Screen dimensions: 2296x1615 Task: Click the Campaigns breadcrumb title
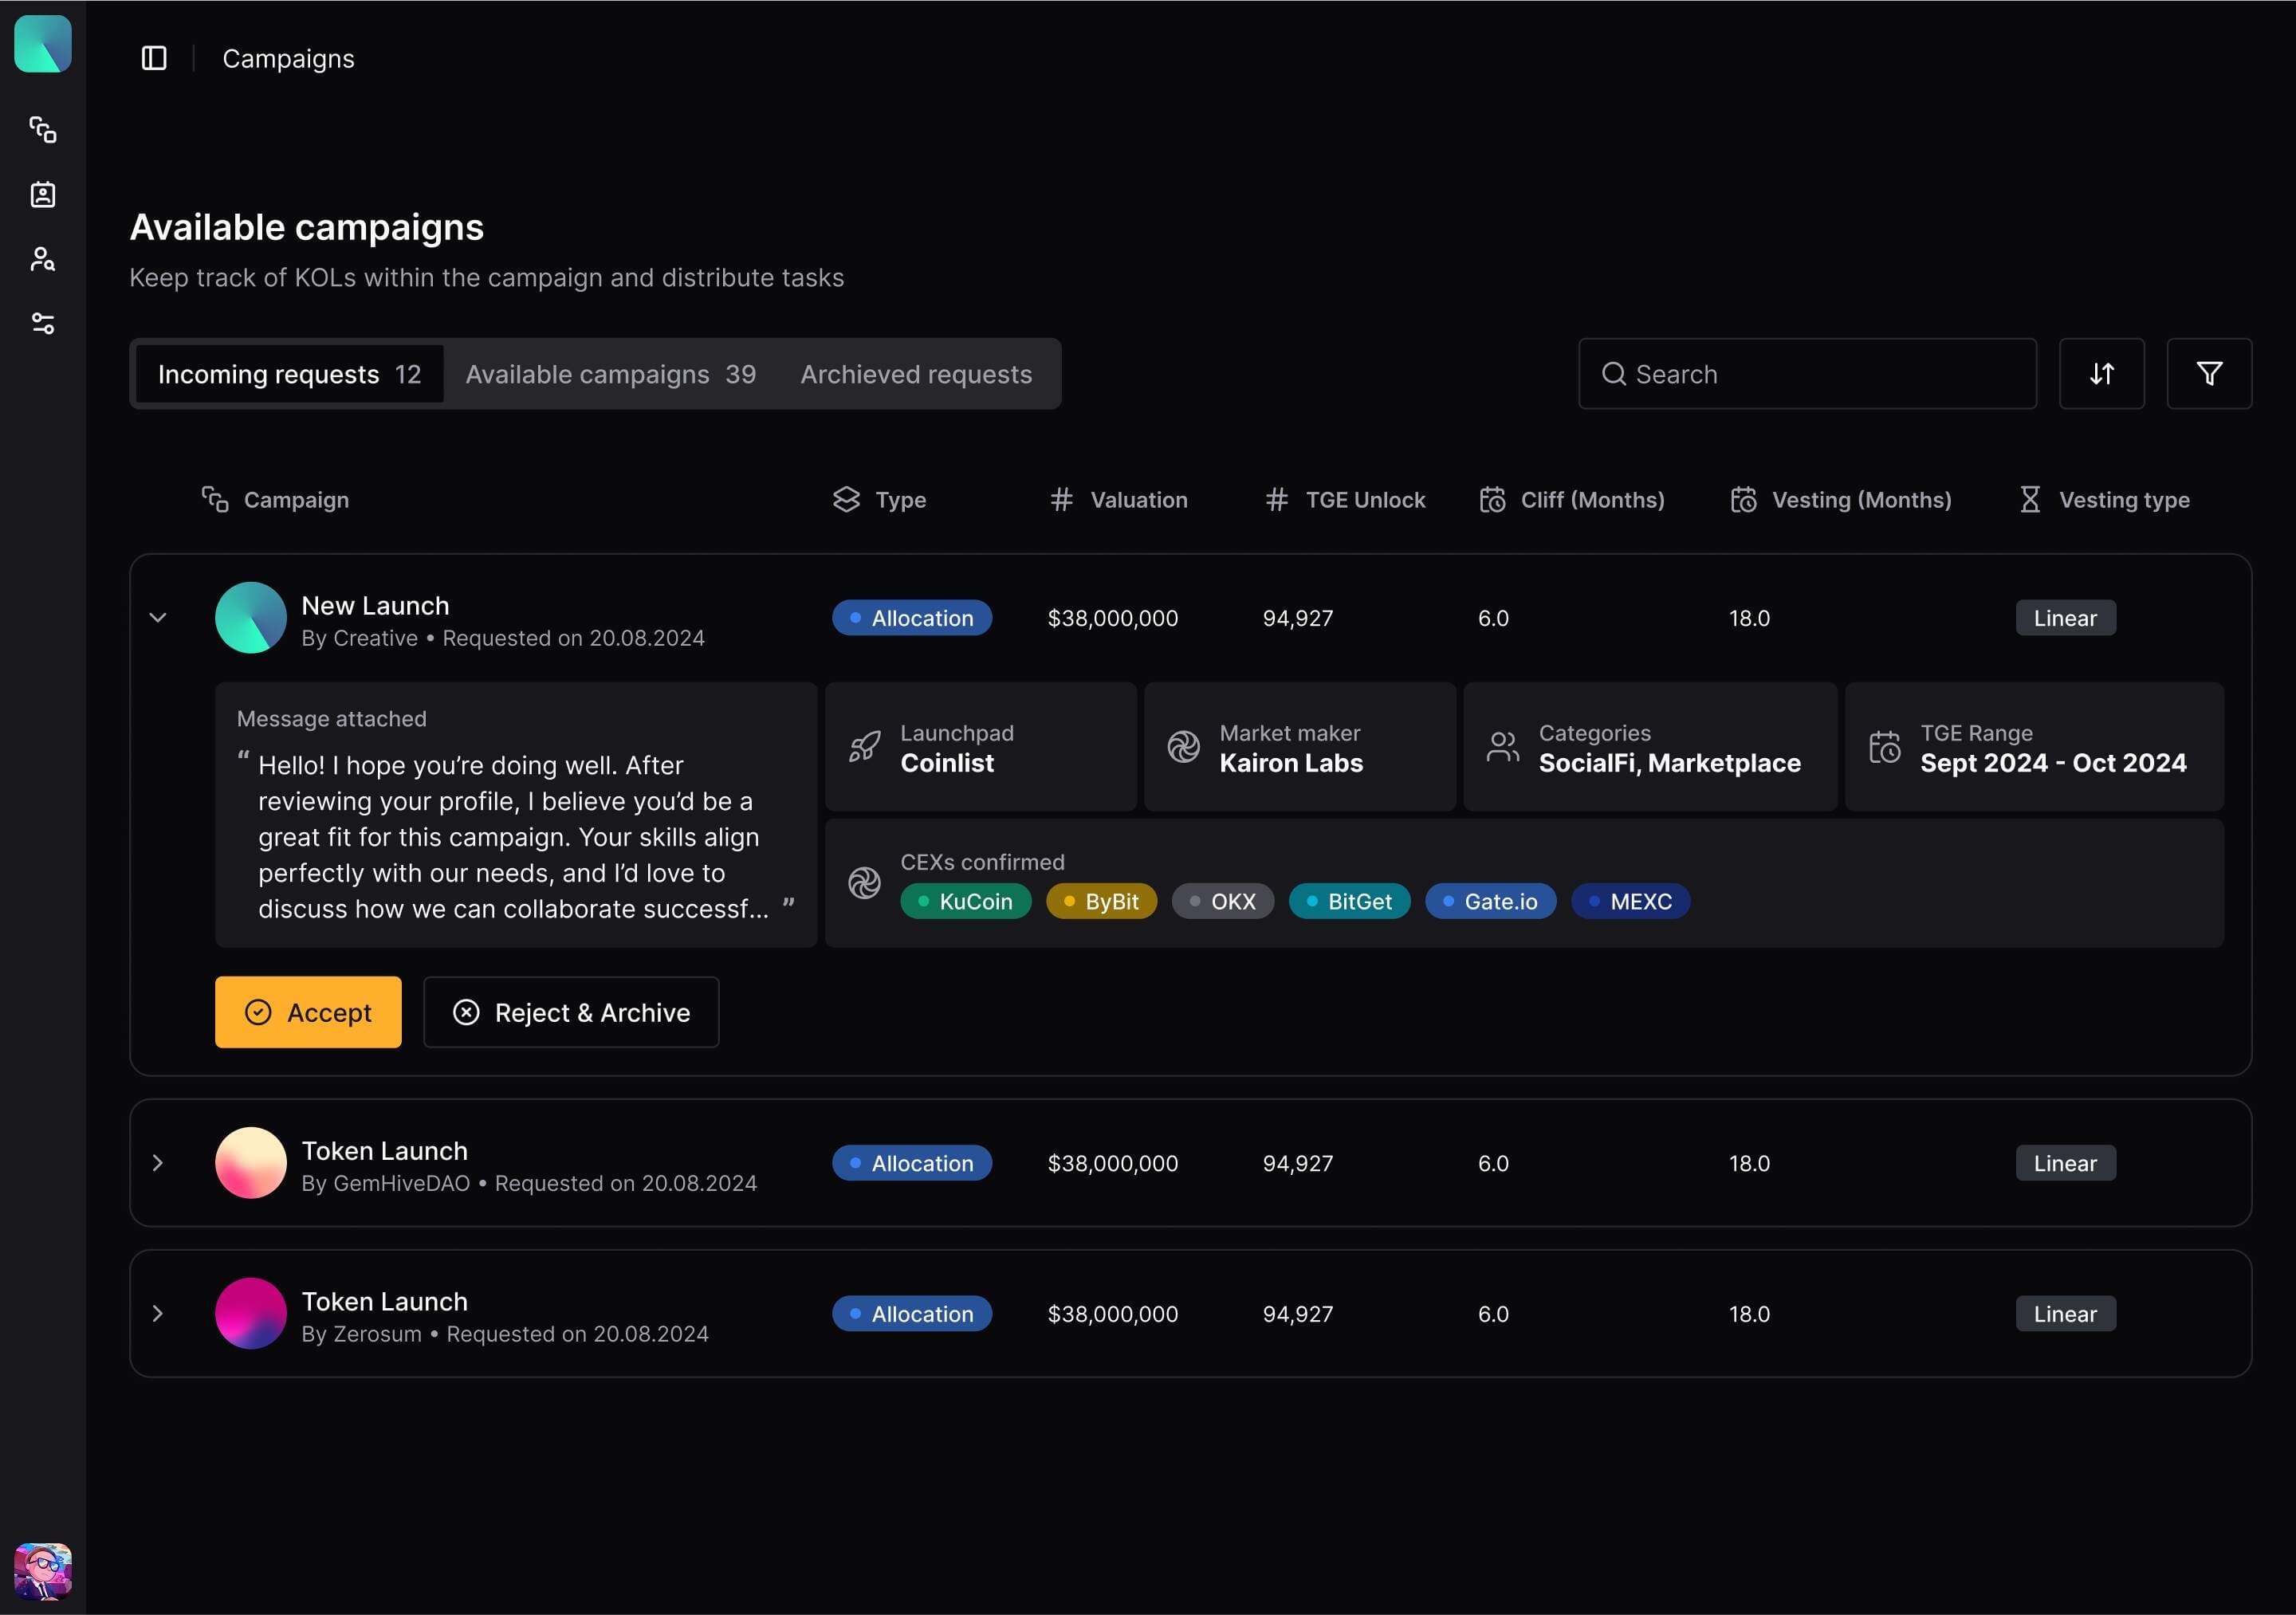tap(288, 58)
